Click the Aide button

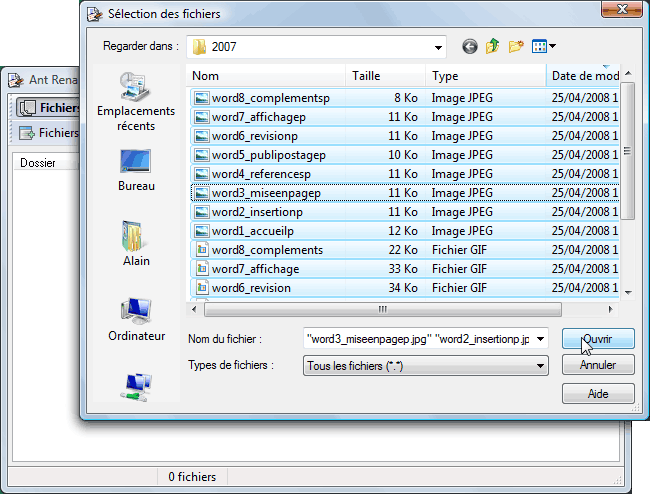click(598, 393)
